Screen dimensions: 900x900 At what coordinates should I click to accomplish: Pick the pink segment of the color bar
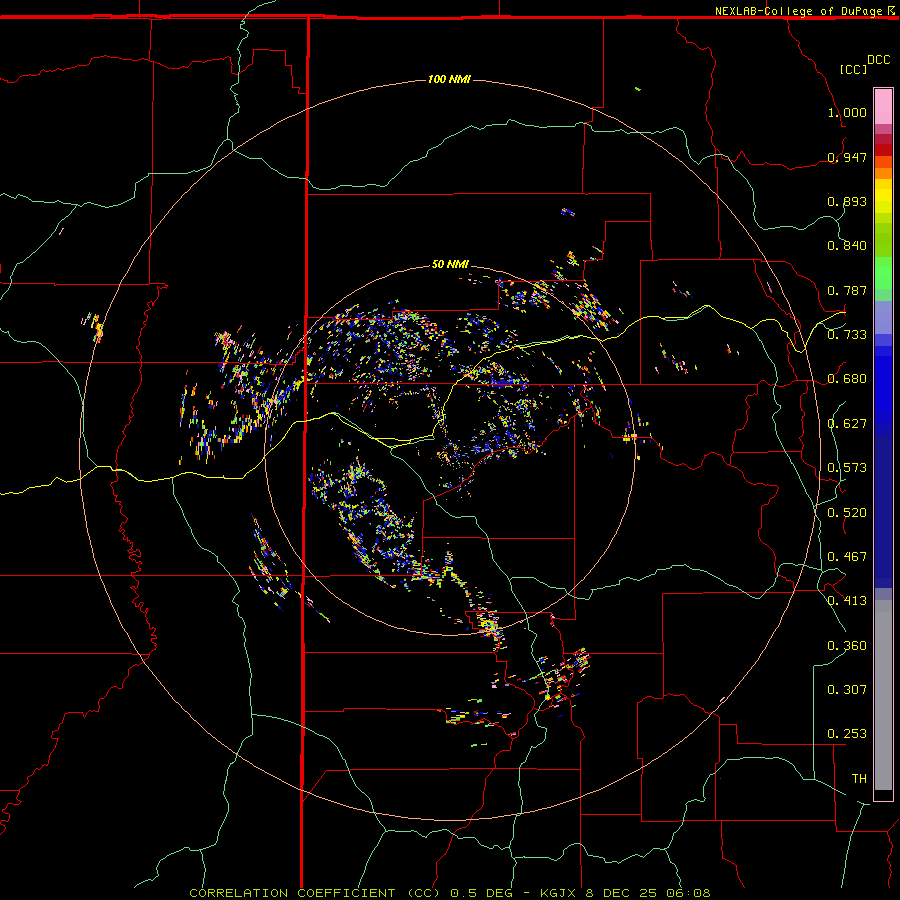pos(883,107)
